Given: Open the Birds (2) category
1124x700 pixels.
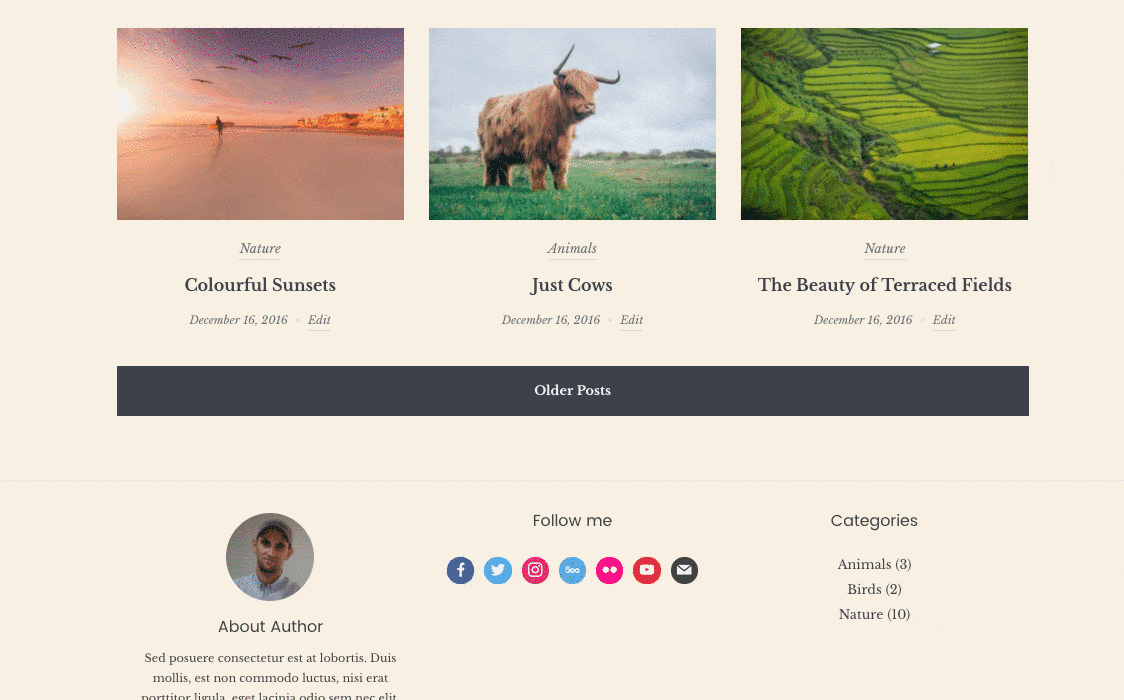Looking at the screenshot, I should 874,589.
